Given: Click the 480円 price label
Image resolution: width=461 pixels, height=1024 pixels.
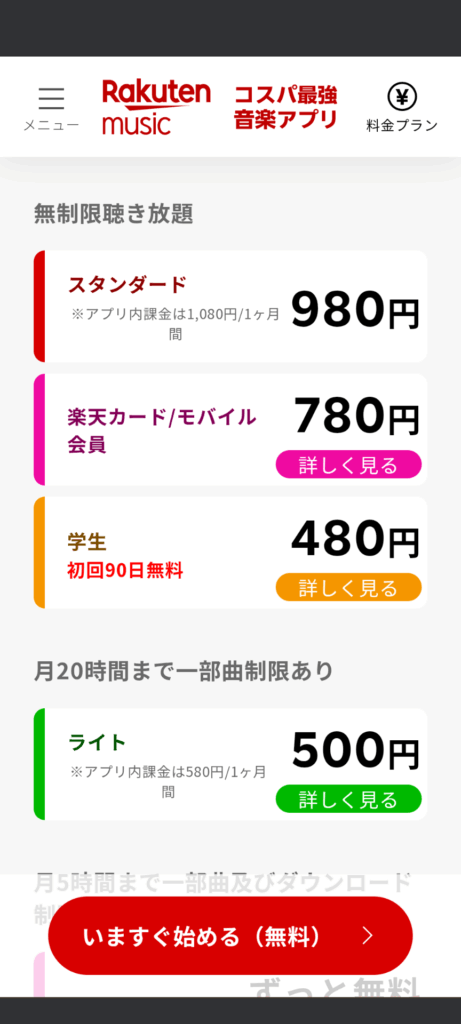Looking at the screenshot, I should point(355,539).
